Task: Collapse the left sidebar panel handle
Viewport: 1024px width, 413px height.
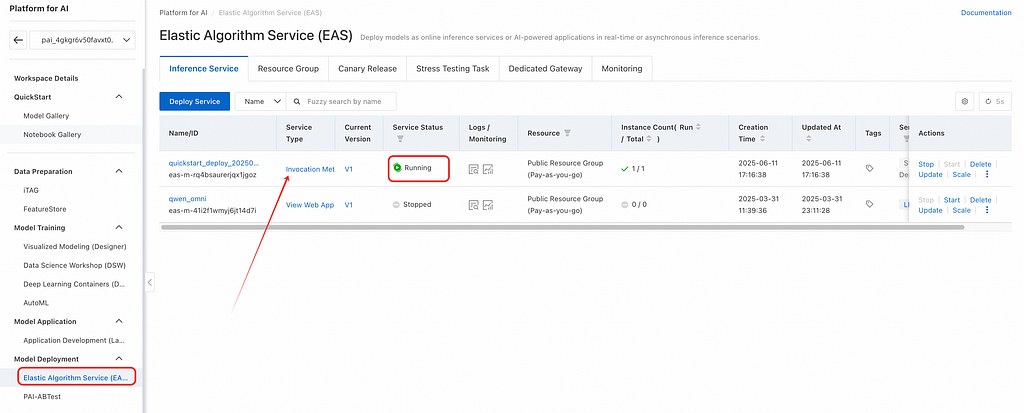Action: coord(150,283)
